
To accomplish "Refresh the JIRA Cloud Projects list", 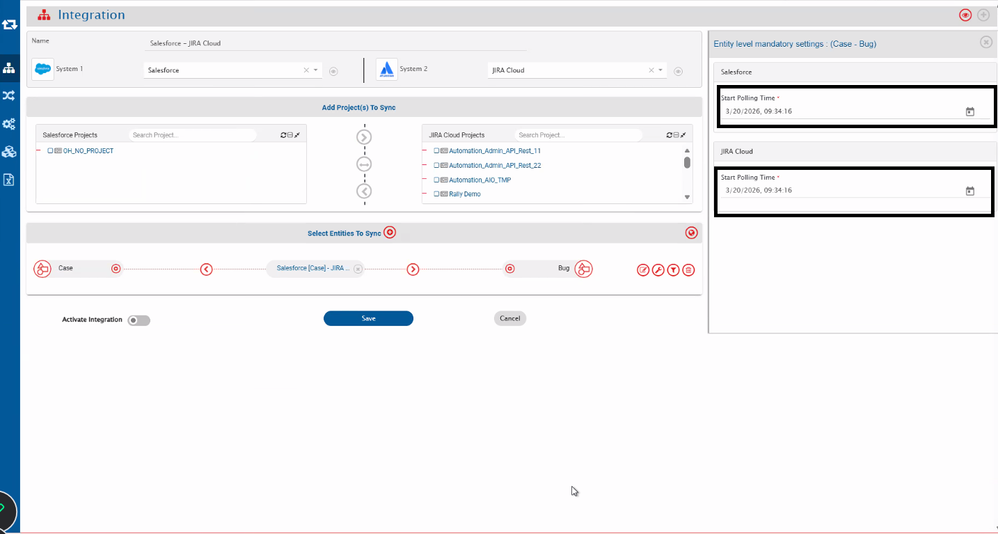I will coord(670,135).
